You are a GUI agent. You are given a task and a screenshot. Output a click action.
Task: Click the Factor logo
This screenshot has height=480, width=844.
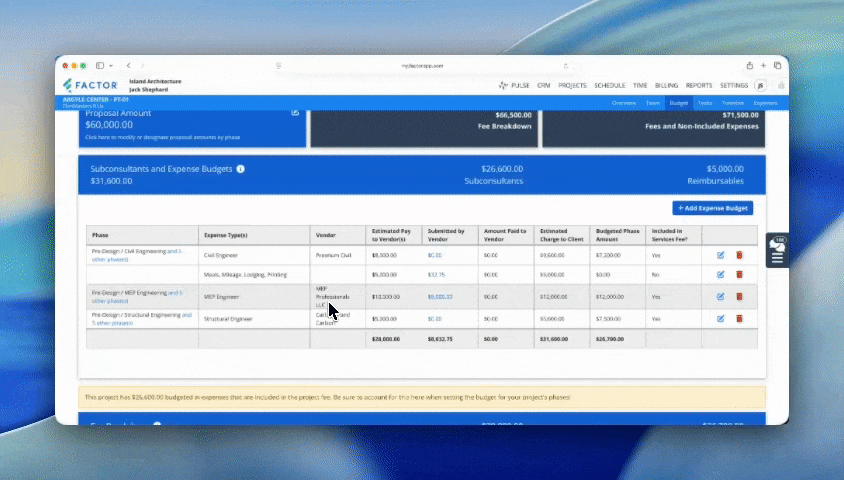90,85
